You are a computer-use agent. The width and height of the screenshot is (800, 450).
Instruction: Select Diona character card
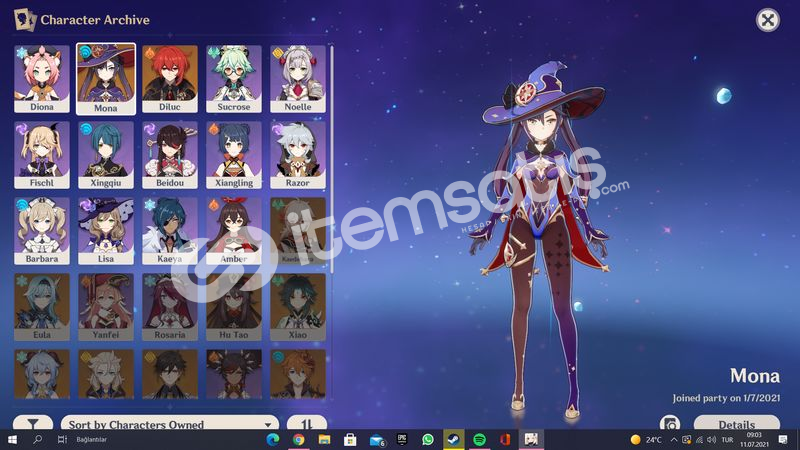[x=42, y=79]
